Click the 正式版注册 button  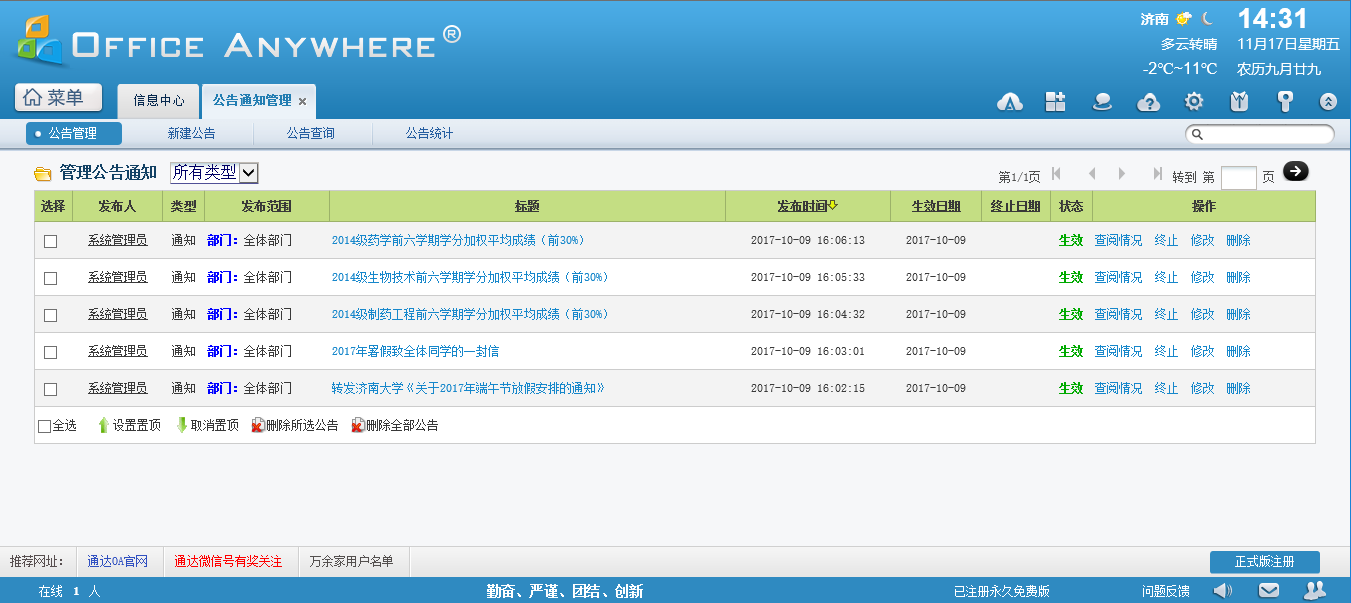pyautogui.click(x=1264, y=562)
